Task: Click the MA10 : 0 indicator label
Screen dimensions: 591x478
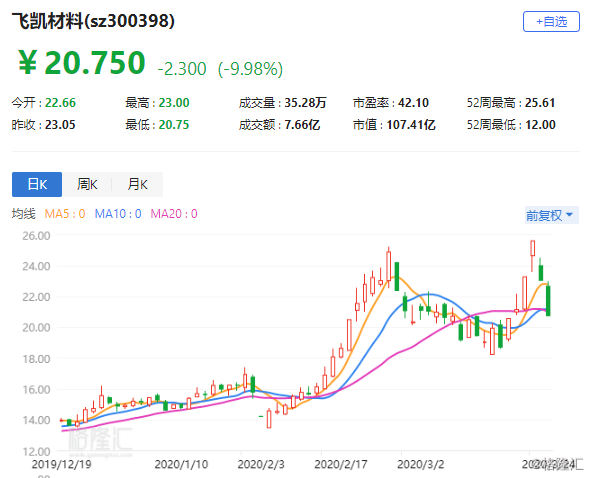Action: (x=118, y=214)
